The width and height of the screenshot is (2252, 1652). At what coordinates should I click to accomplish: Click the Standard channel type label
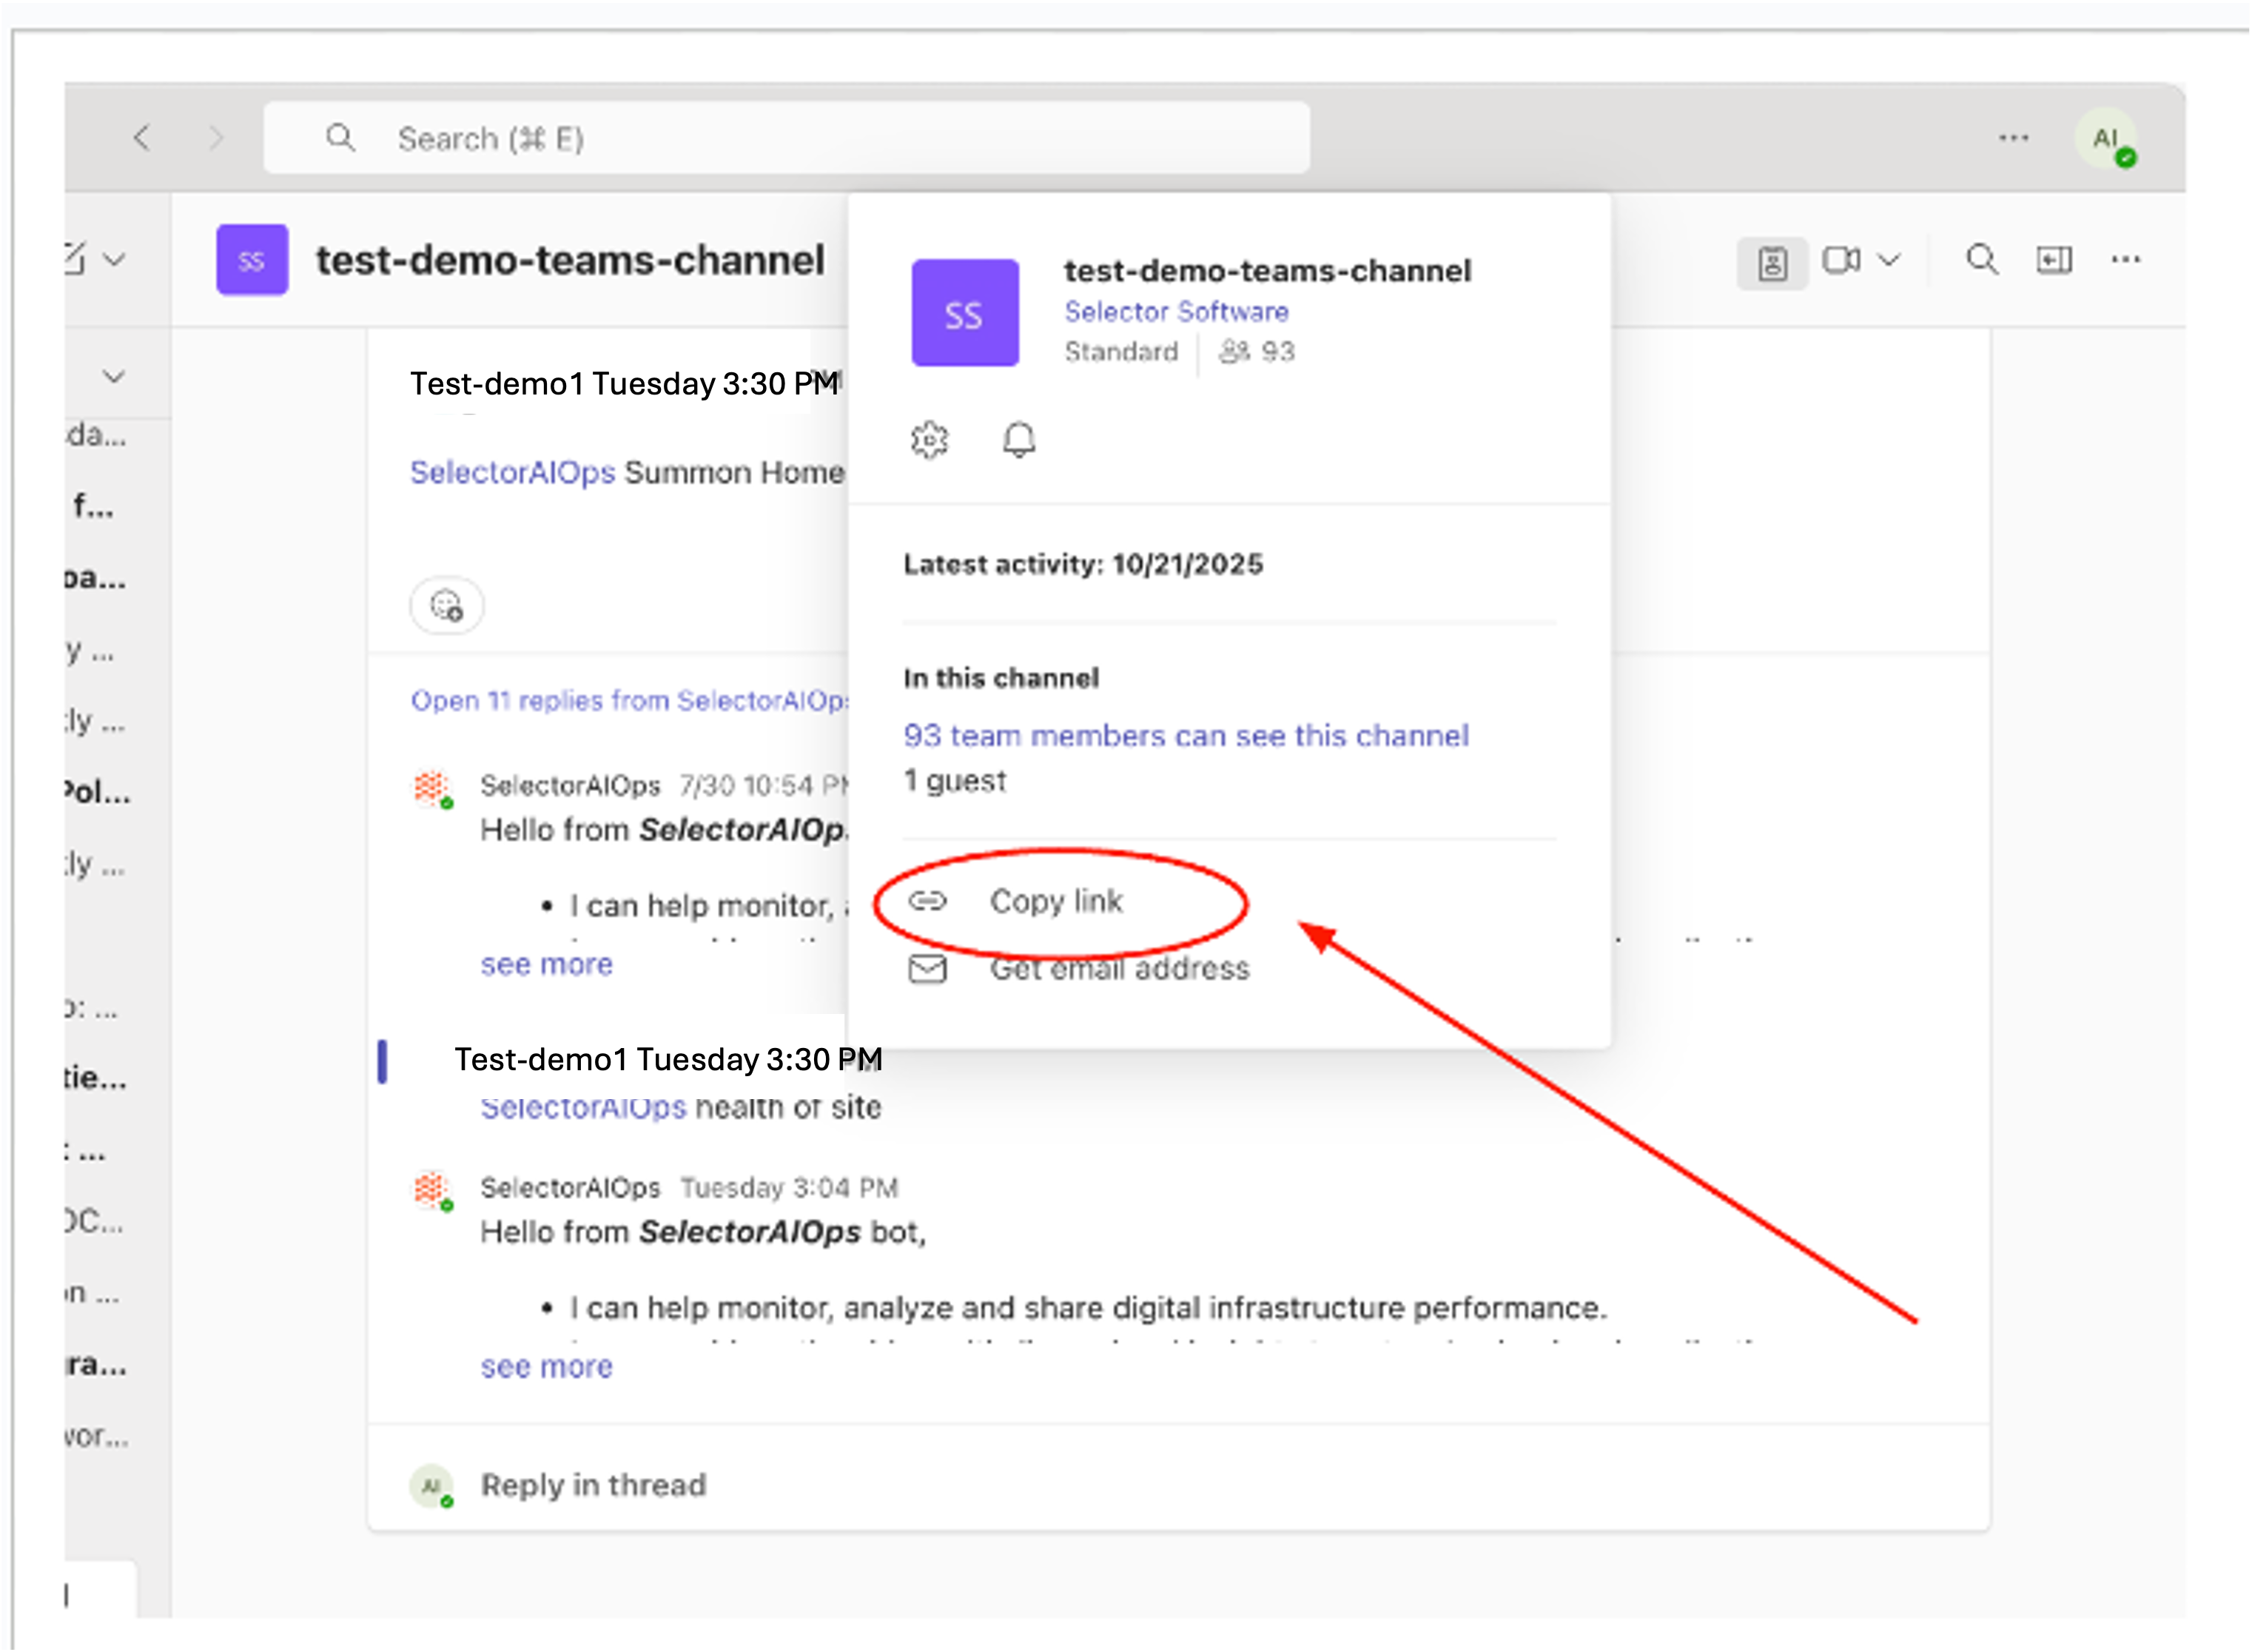1121,351
